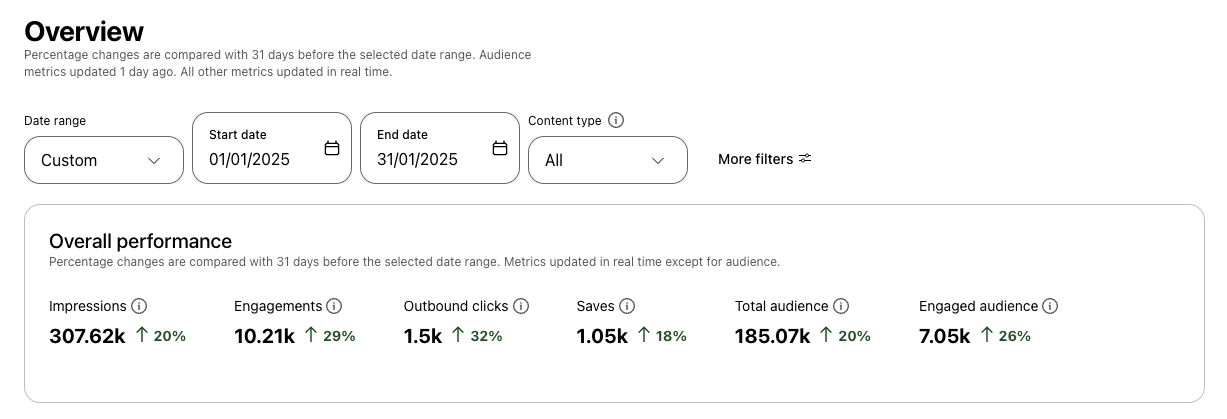Click the 29% change for Engagements
This screenshot has height=419, width=1227.
[x=339, y=336]
